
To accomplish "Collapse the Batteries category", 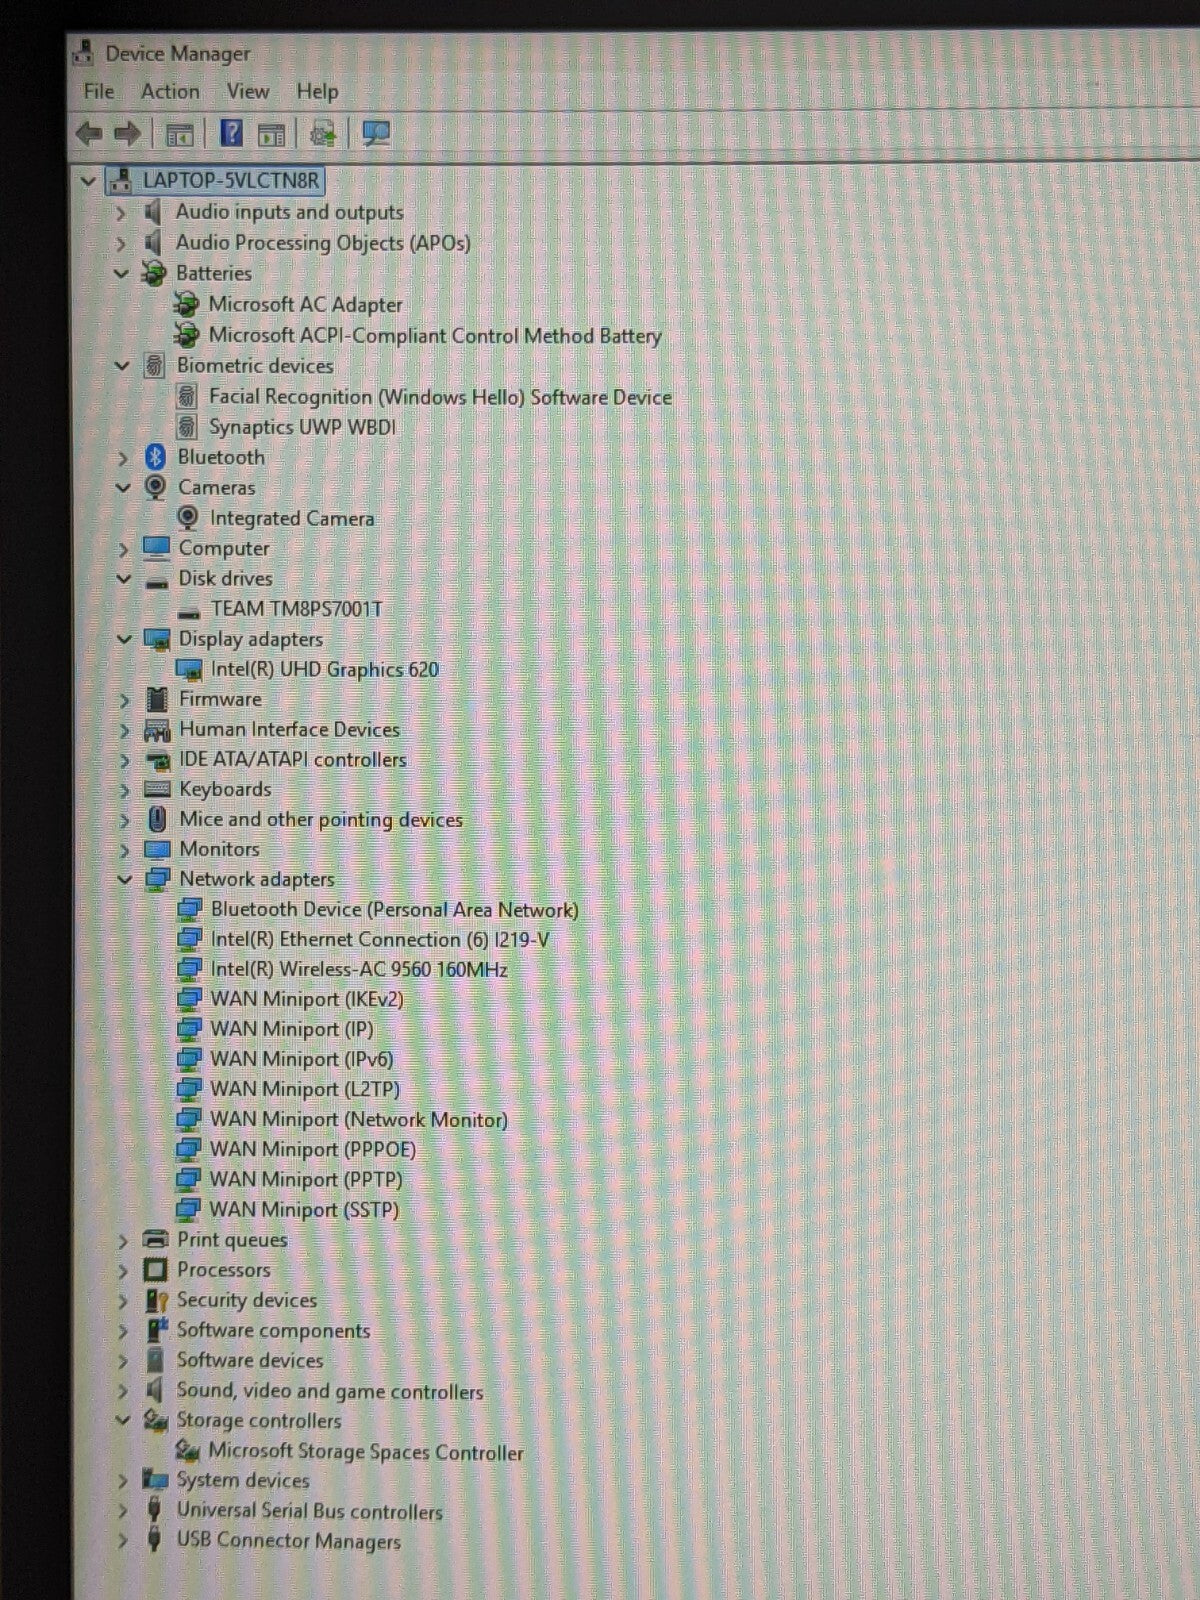I will click(x=122, y=273).
